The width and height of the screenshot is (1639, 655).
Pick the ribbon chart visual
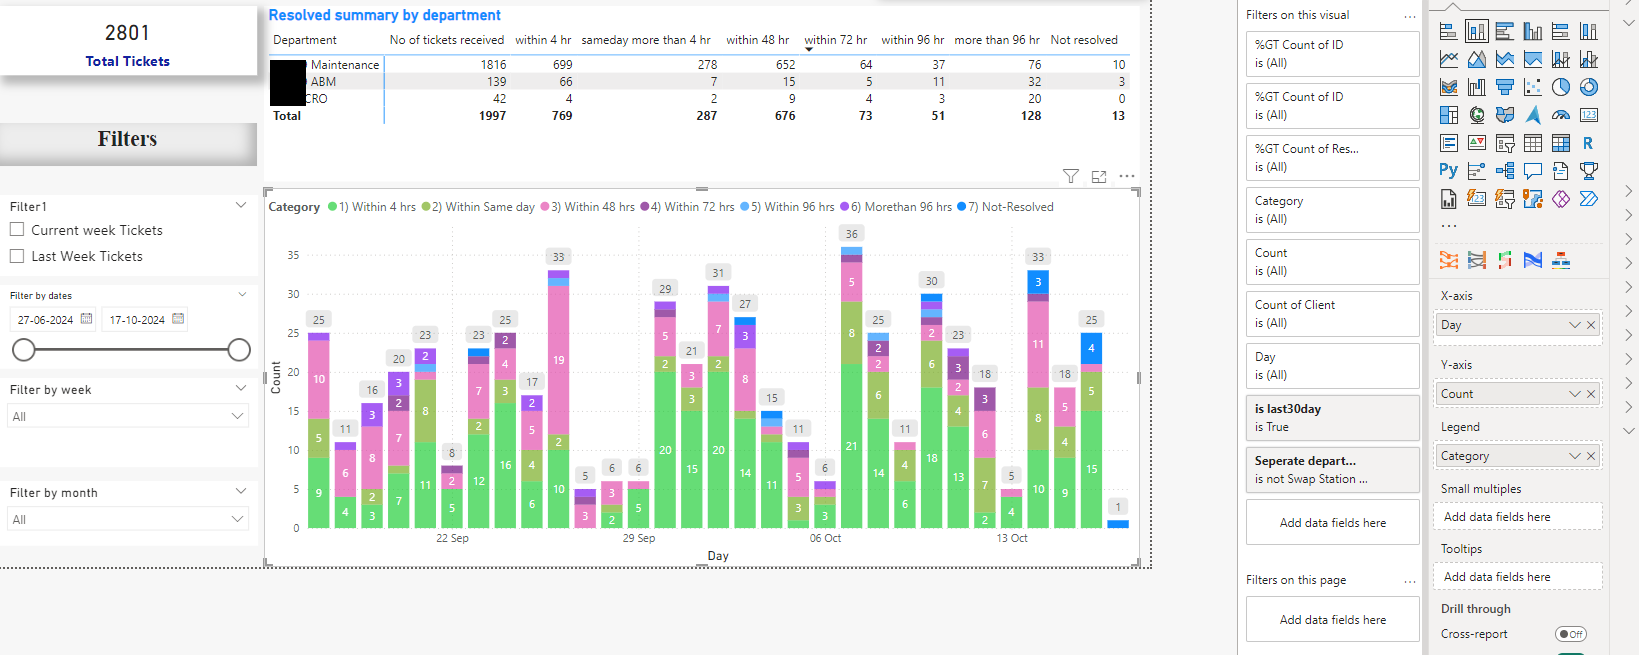(x=1449, y=87)
